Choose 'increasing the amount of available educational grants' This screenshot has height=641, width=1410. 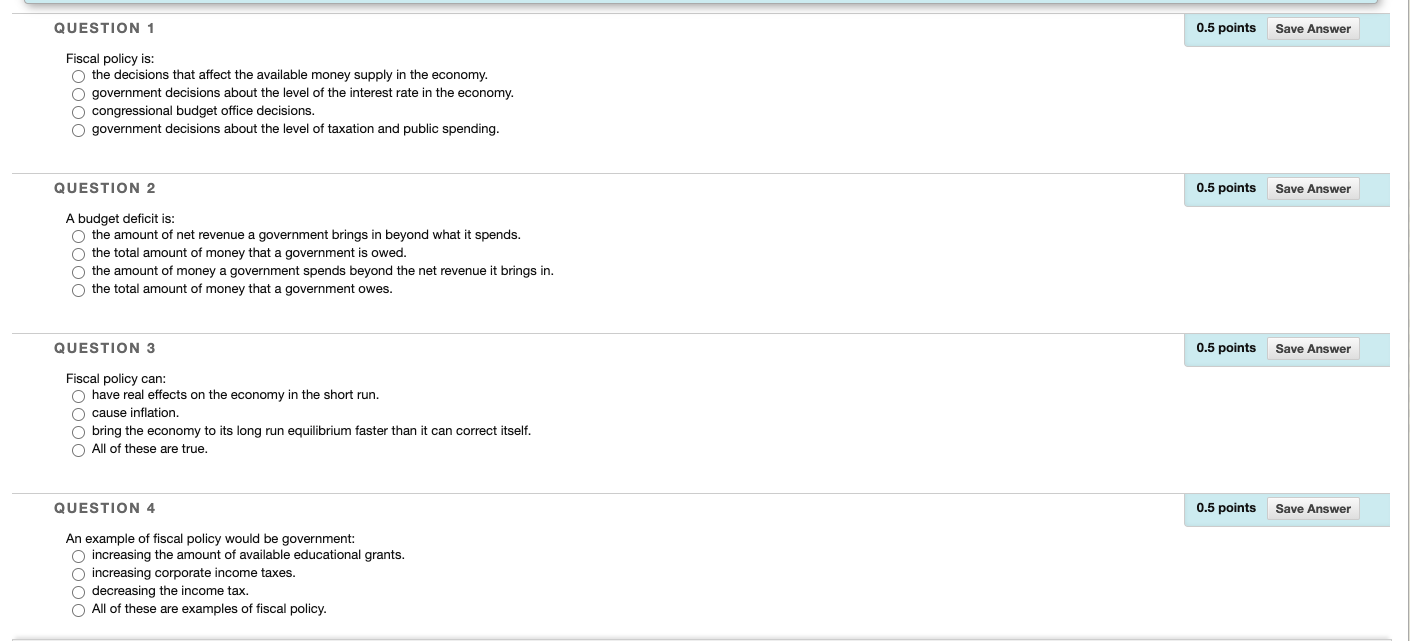pyautogui.click(x=78, y=556)
